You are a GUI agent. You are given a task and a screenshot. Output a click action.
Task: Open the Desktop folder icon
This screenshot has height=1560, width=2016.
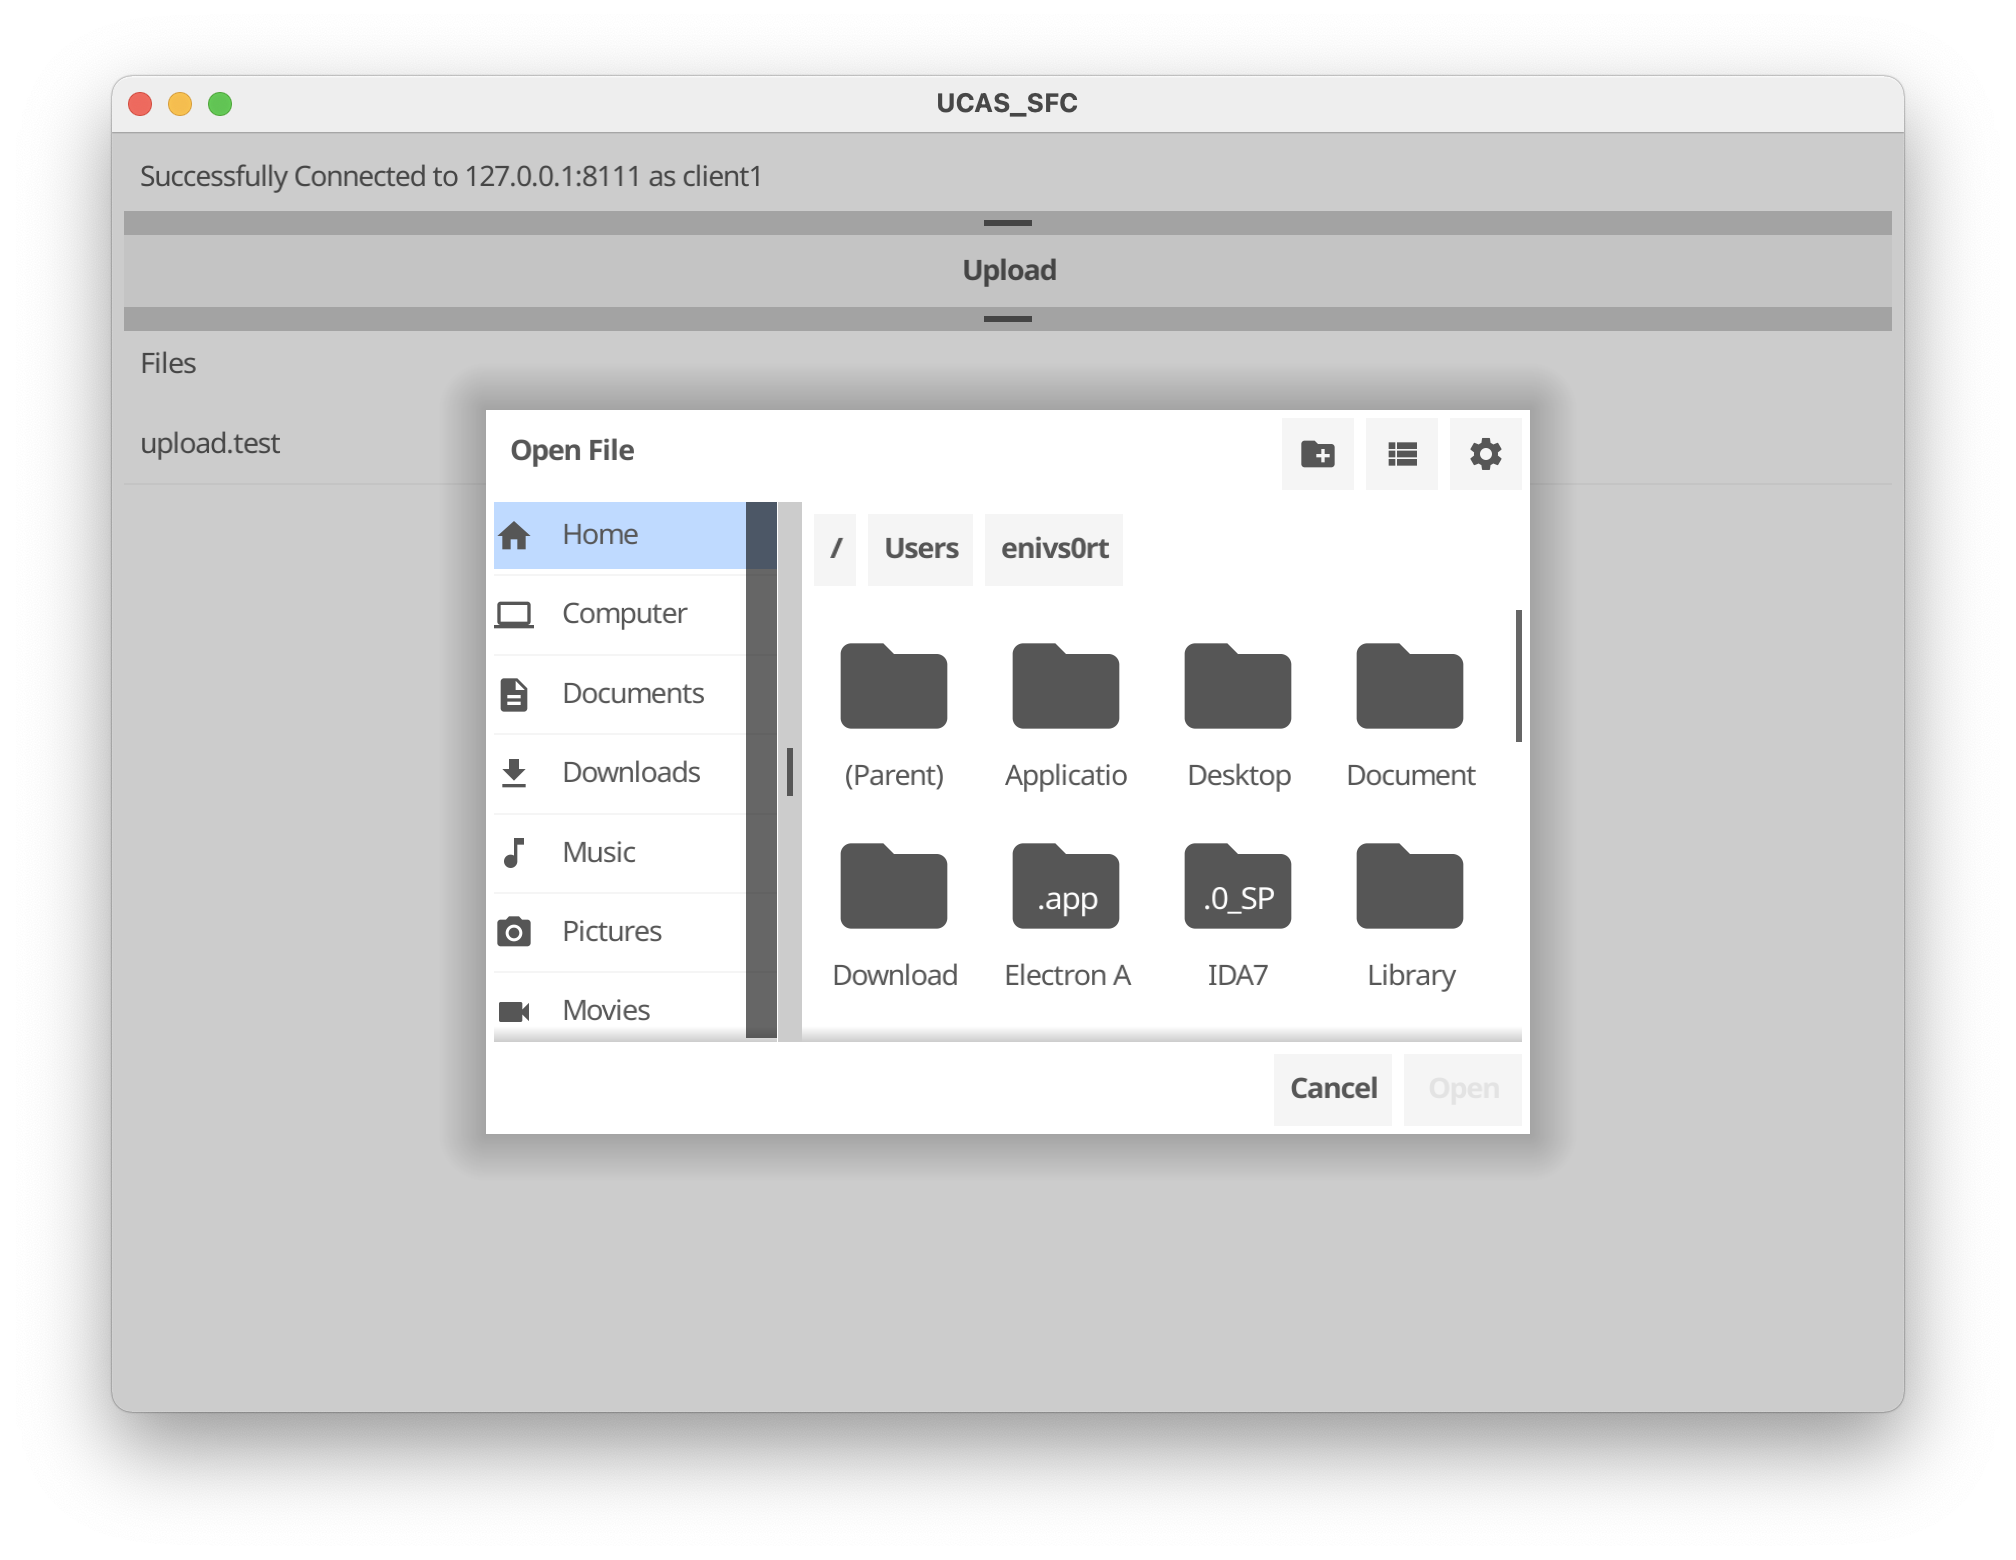(1237, 687)
